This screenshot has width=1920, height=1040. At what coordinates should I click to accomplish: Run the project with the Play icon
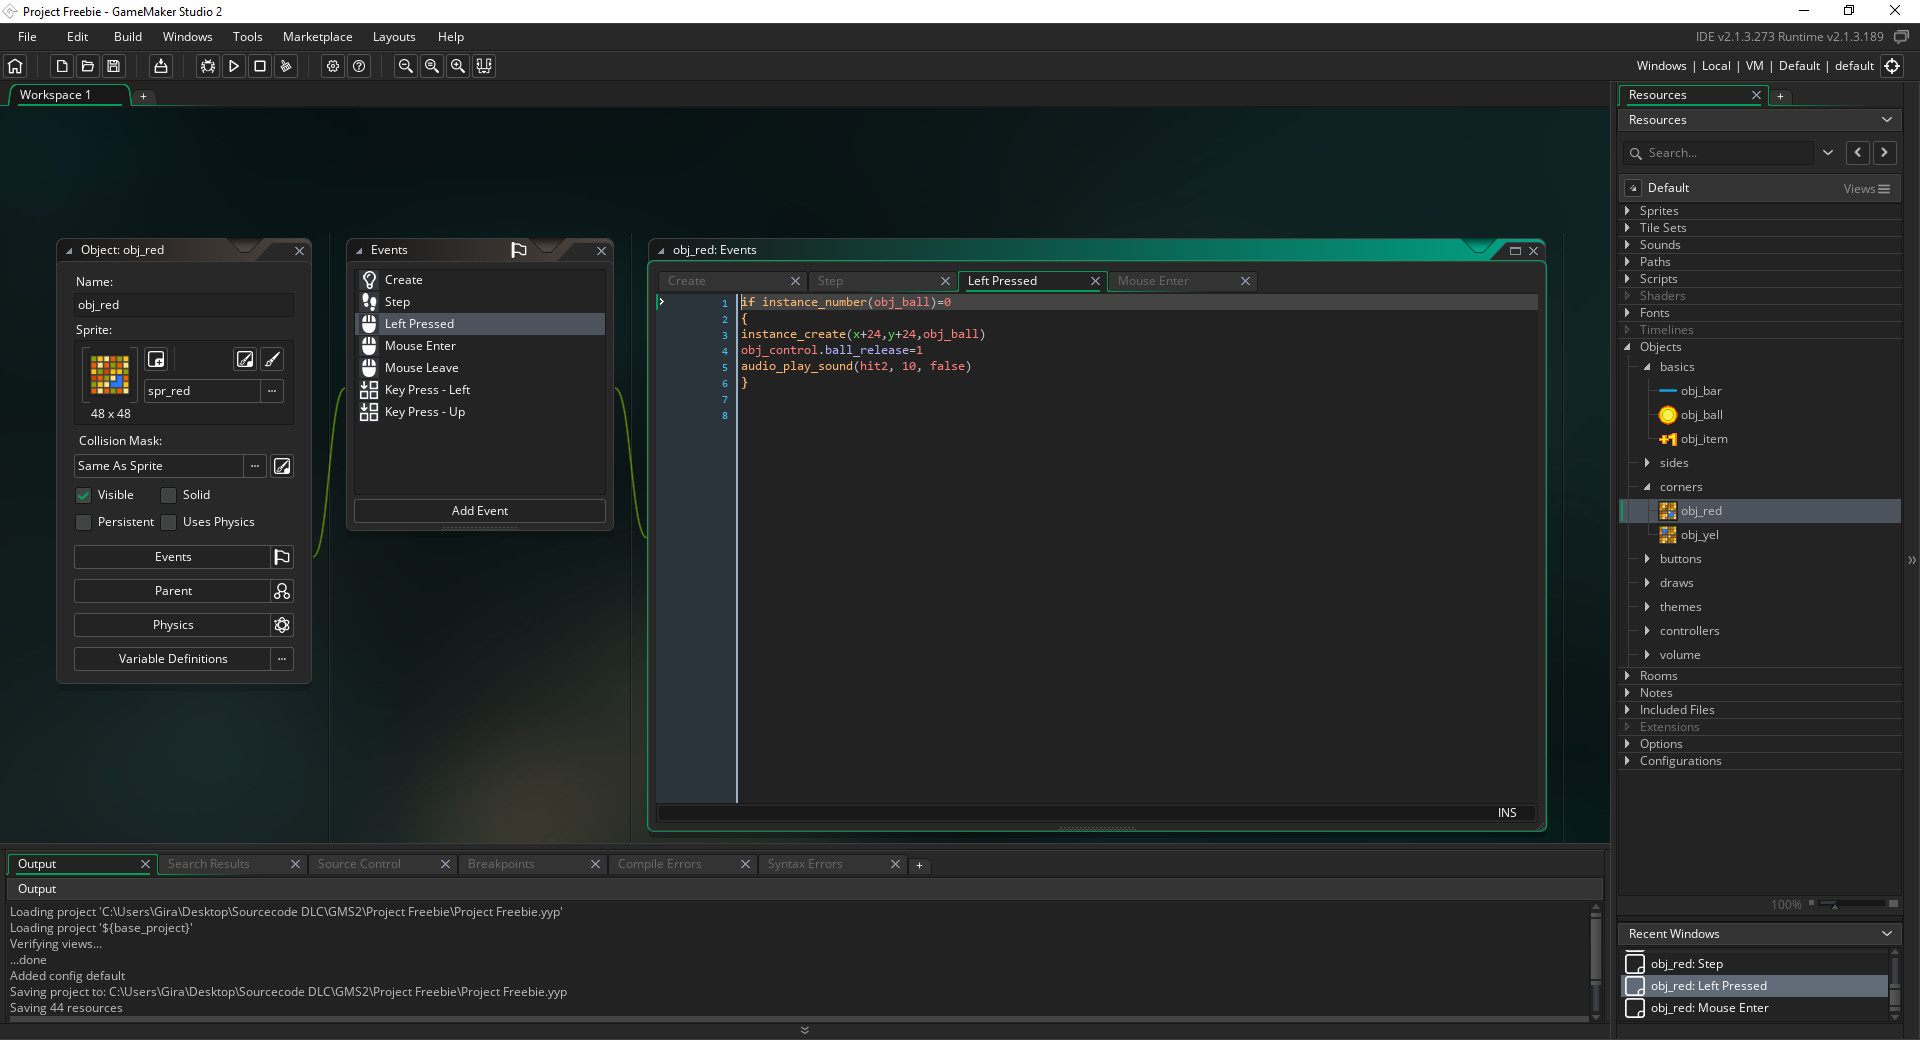coord(233,66)
